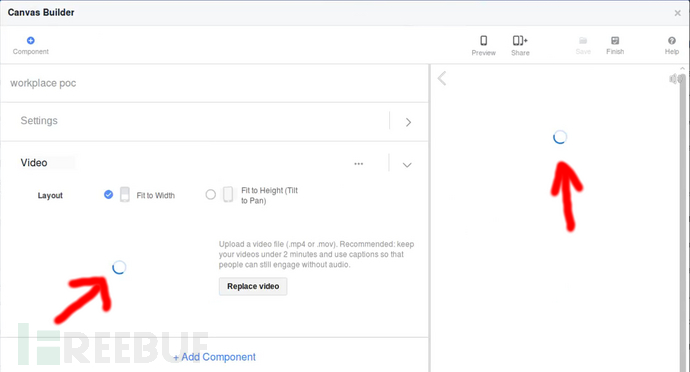The image size is (690, 372).
Task: Open the Video section three-dot menu
Action: point(359,164)
